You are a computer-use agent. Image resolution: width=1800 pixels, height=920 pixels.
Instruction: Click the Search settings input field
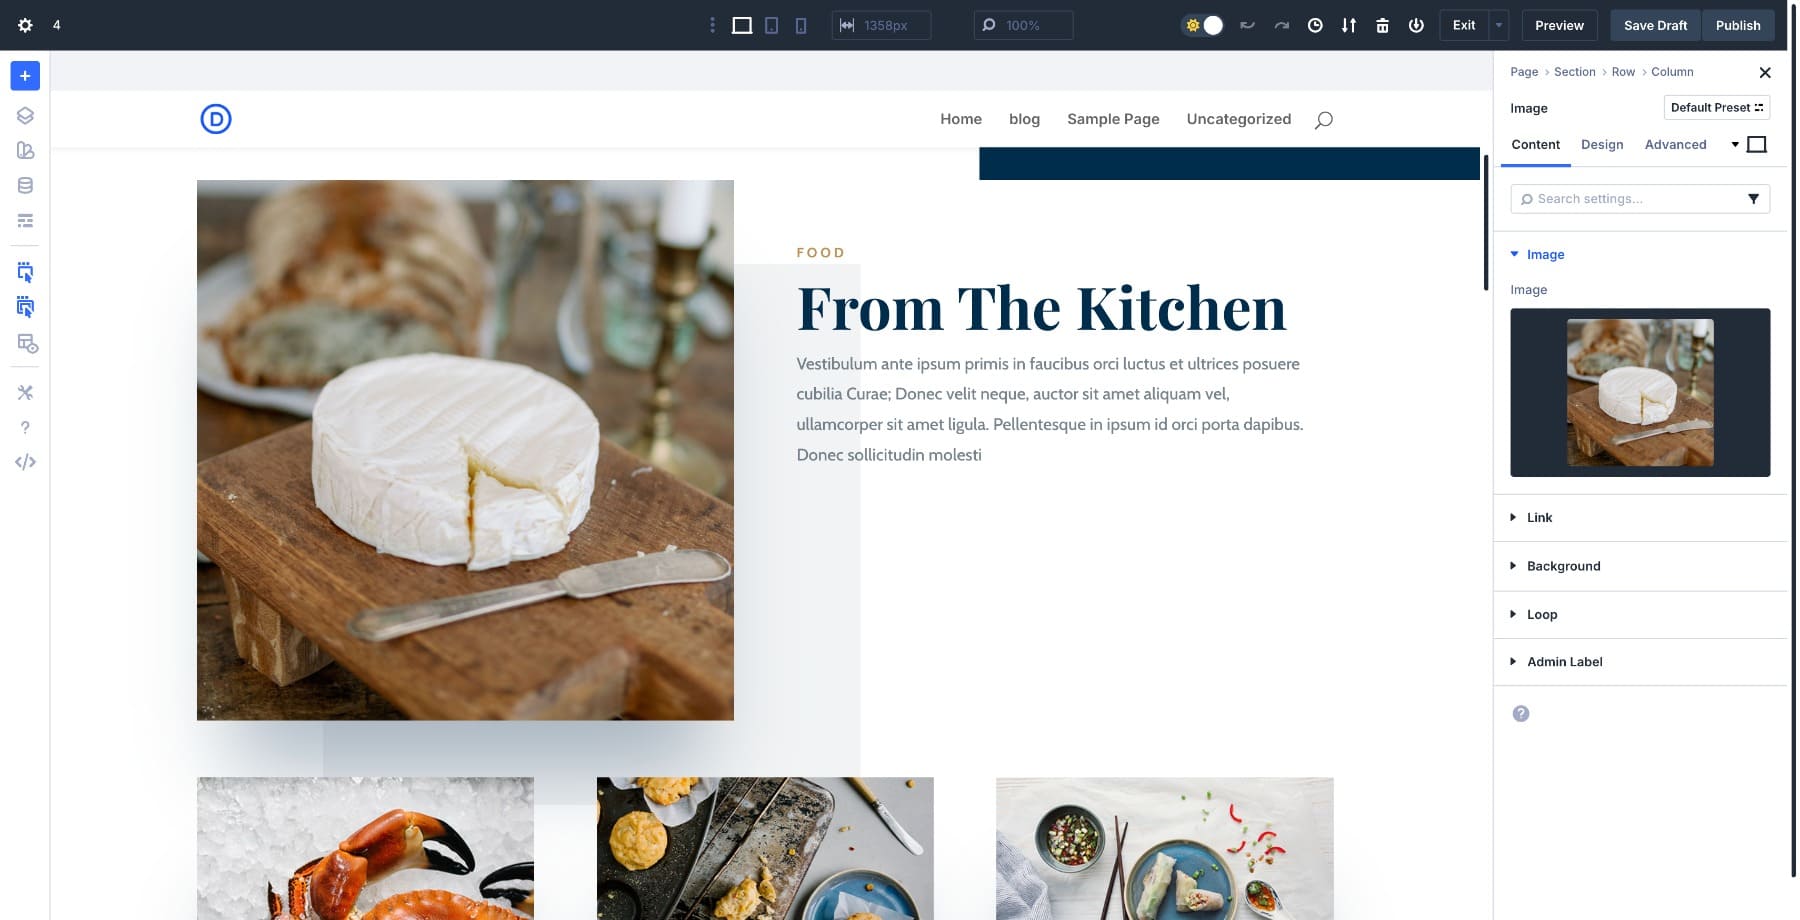pyautogui.click(x=1628, y=199)
